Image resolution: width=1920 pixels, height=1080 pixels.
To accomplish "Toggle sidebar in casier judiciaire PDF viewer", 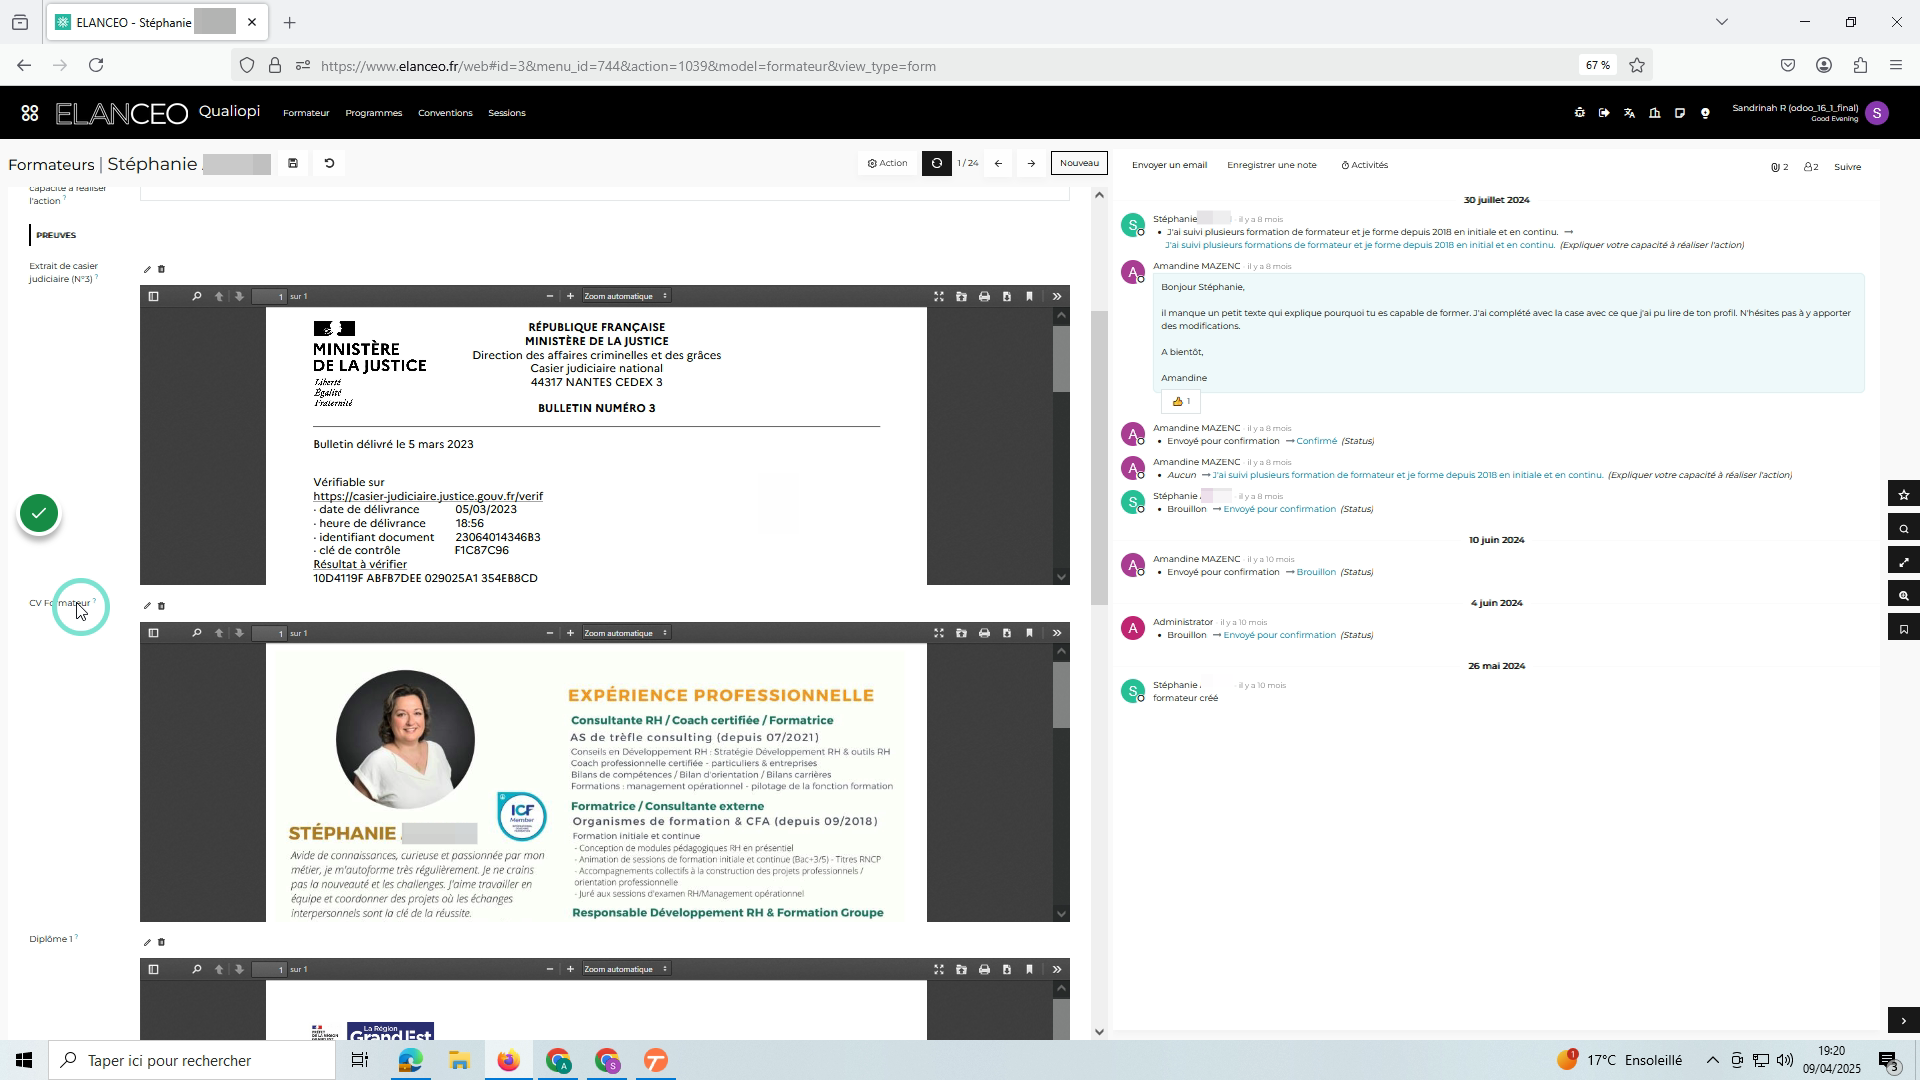I will pyautogui.click(x=153, y=296).
